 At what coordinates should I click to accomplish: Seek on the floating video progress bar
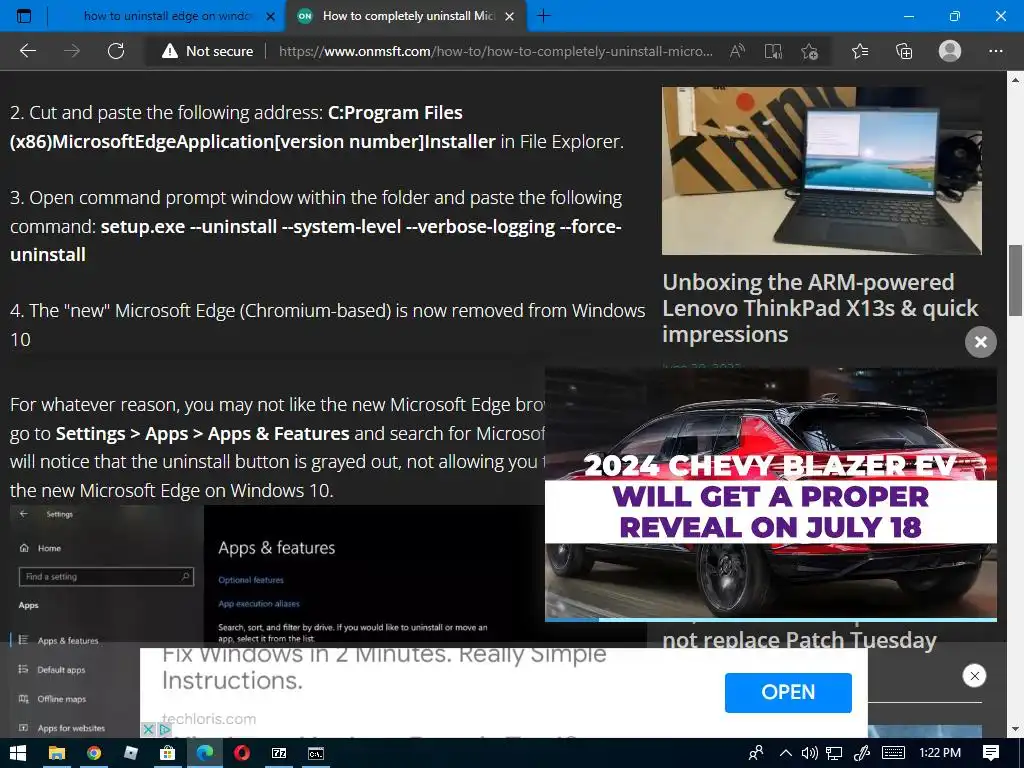[x=771, y=619]
